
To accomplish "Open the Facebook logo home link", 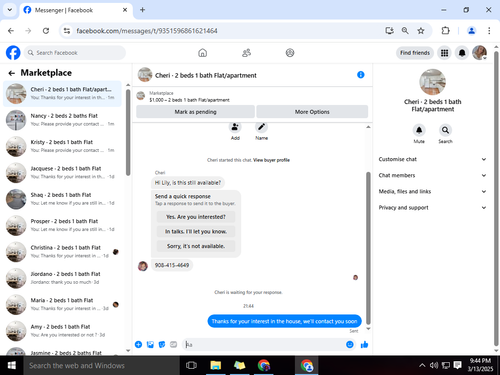I will (13, 53).
